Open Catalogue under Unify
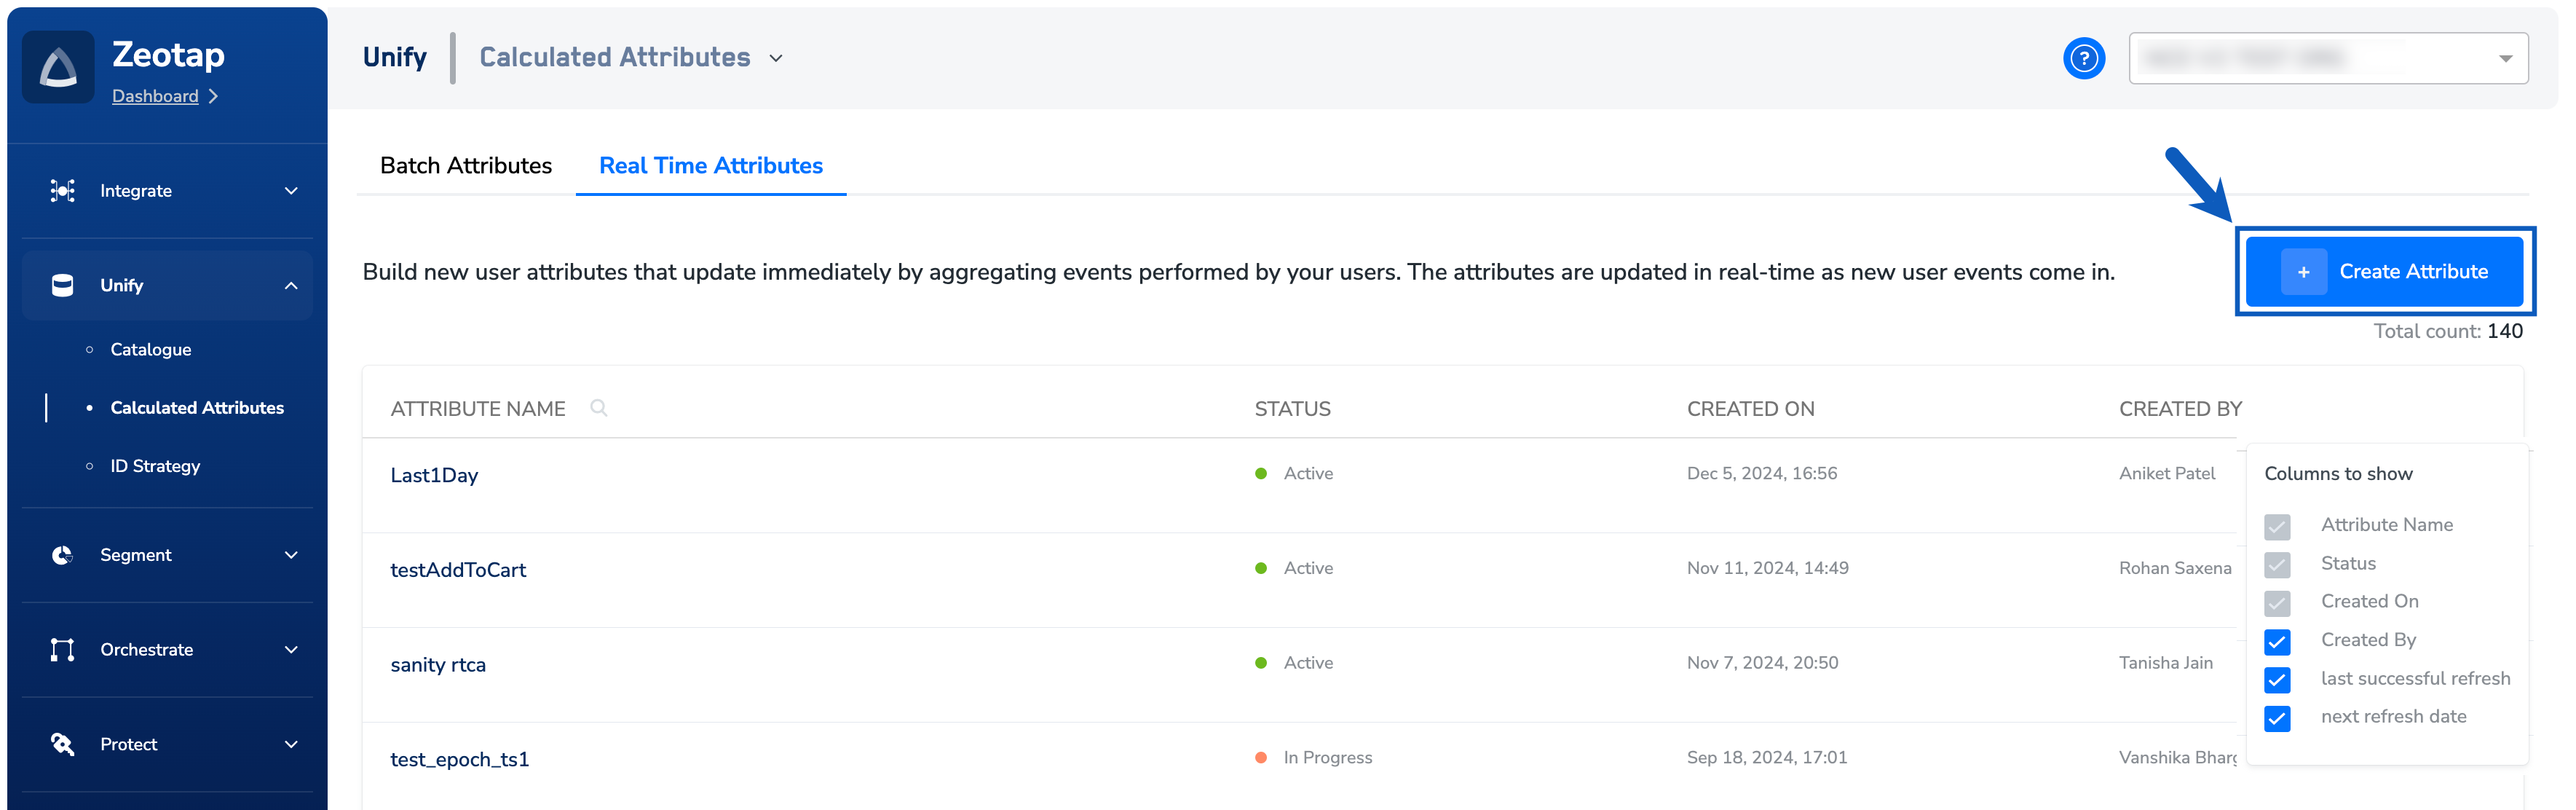This screenshot has height=810, width=2576. [x=151, y=350]
